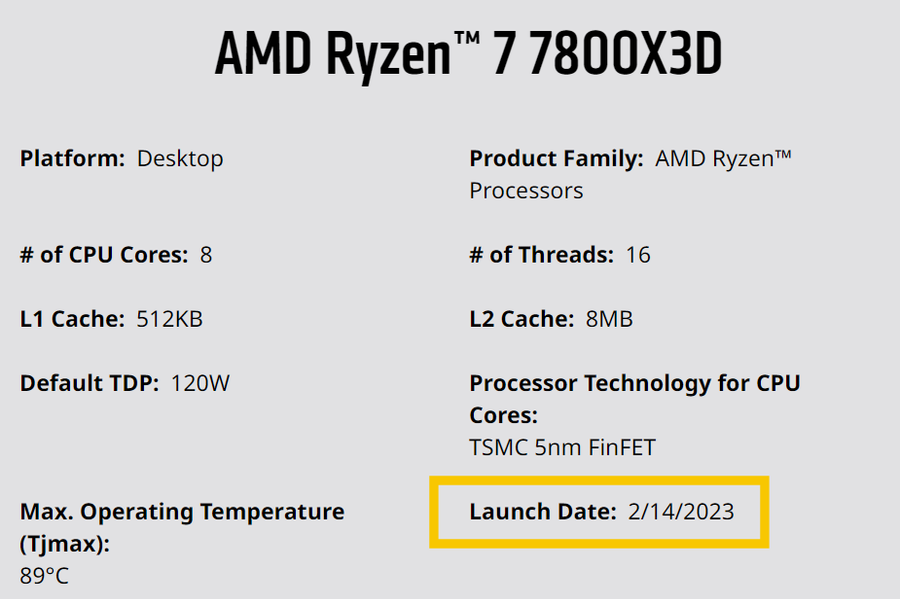Click the Default TDP label
The image size is (900, 599).
click(x=89, y=383)
